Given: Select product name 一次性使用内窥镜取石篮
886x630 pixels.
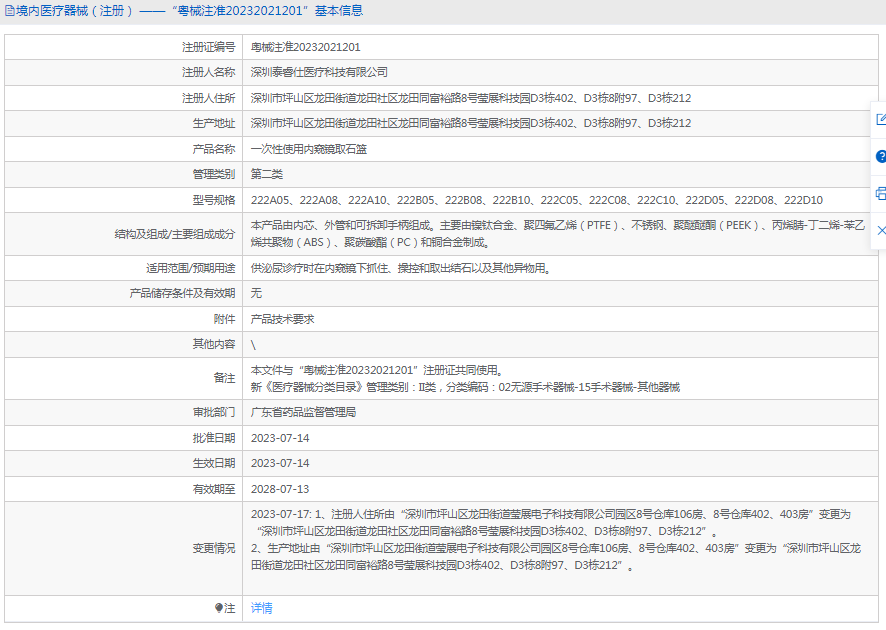Looking at the screenshot, I should coord(309,149).
